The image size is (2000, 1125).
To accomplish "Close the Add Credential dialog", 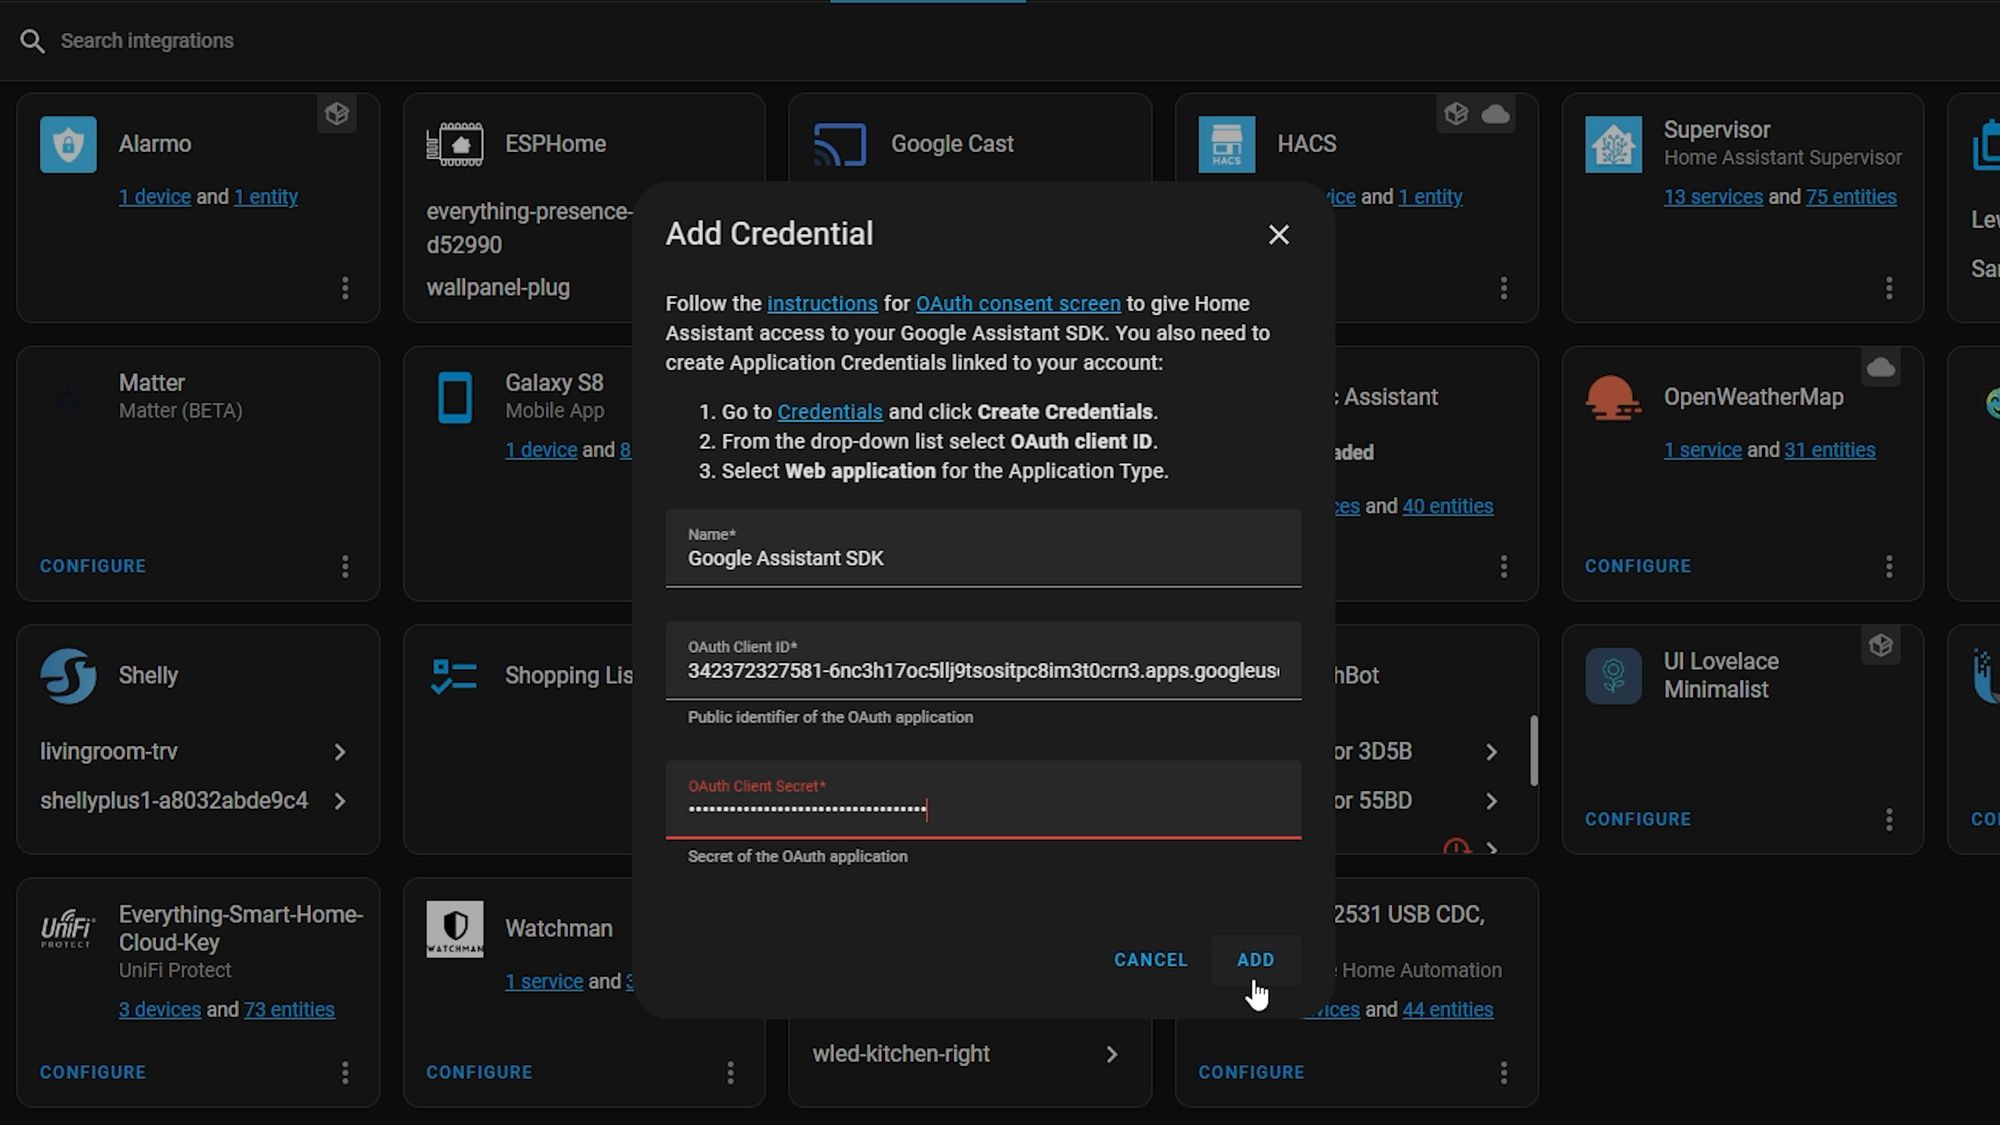I will [1278, 235].
